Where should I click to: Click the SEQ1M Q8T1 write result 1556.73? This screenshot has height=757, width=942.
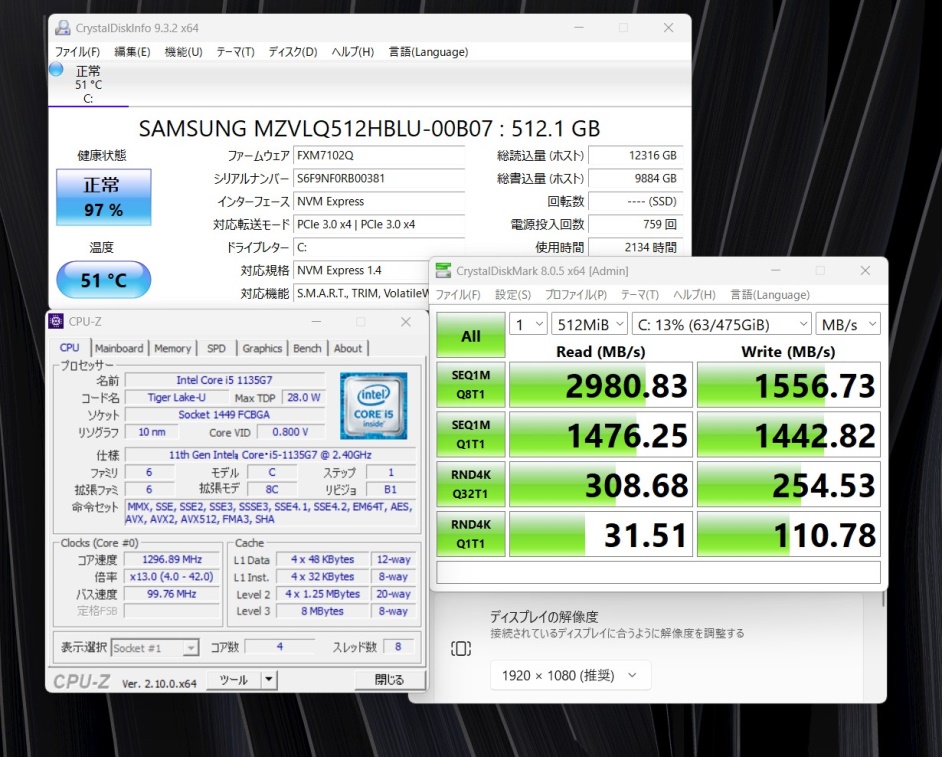pos(789,385)
